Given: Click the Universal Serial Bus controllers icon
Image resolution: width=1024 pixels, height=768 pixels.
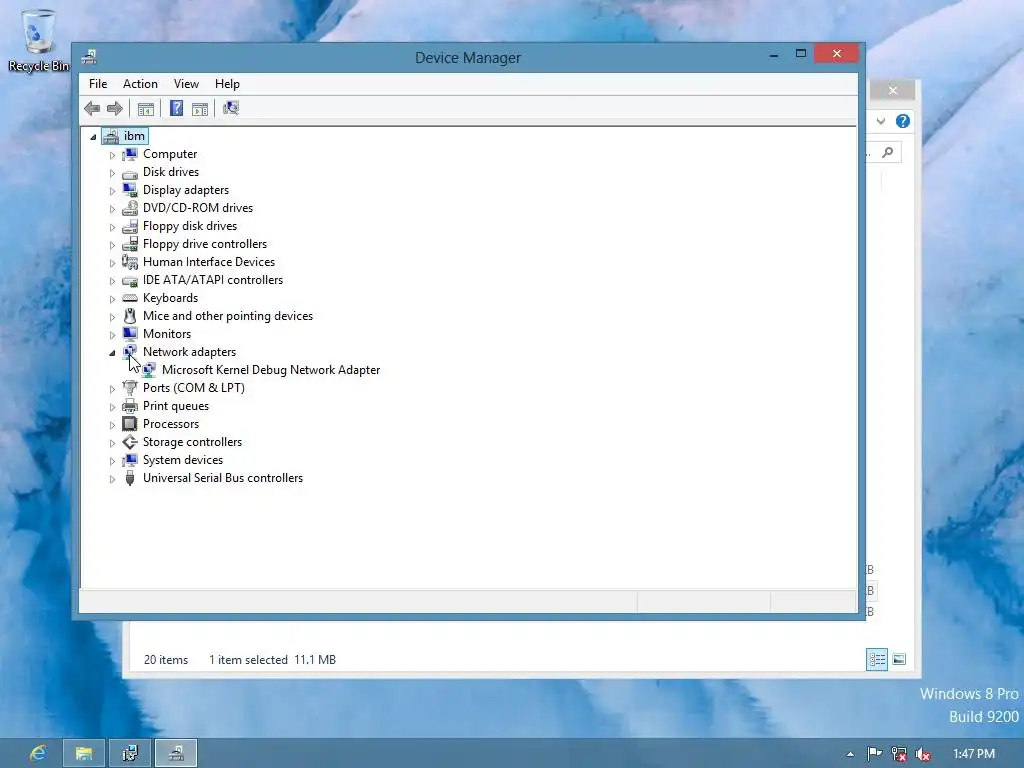Looking at the screenshot, I should (x=130, y=478).
